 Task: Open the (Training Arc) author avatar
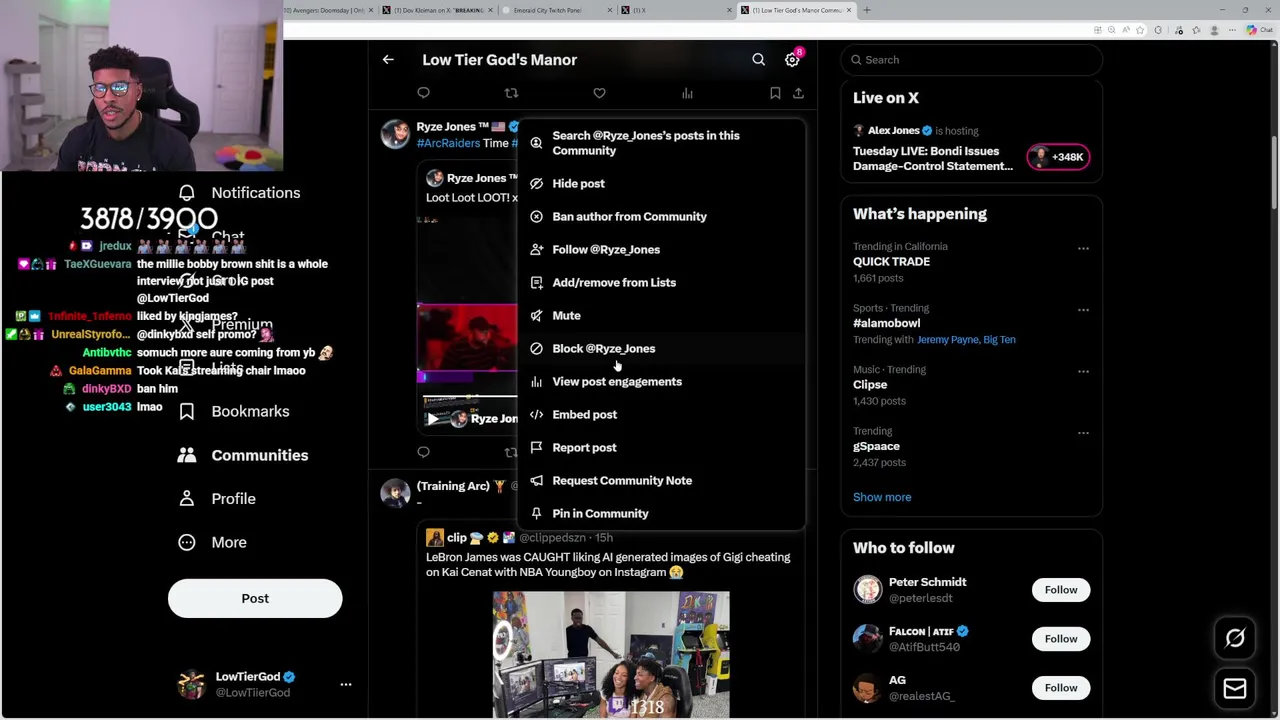[x=395, y=493]
